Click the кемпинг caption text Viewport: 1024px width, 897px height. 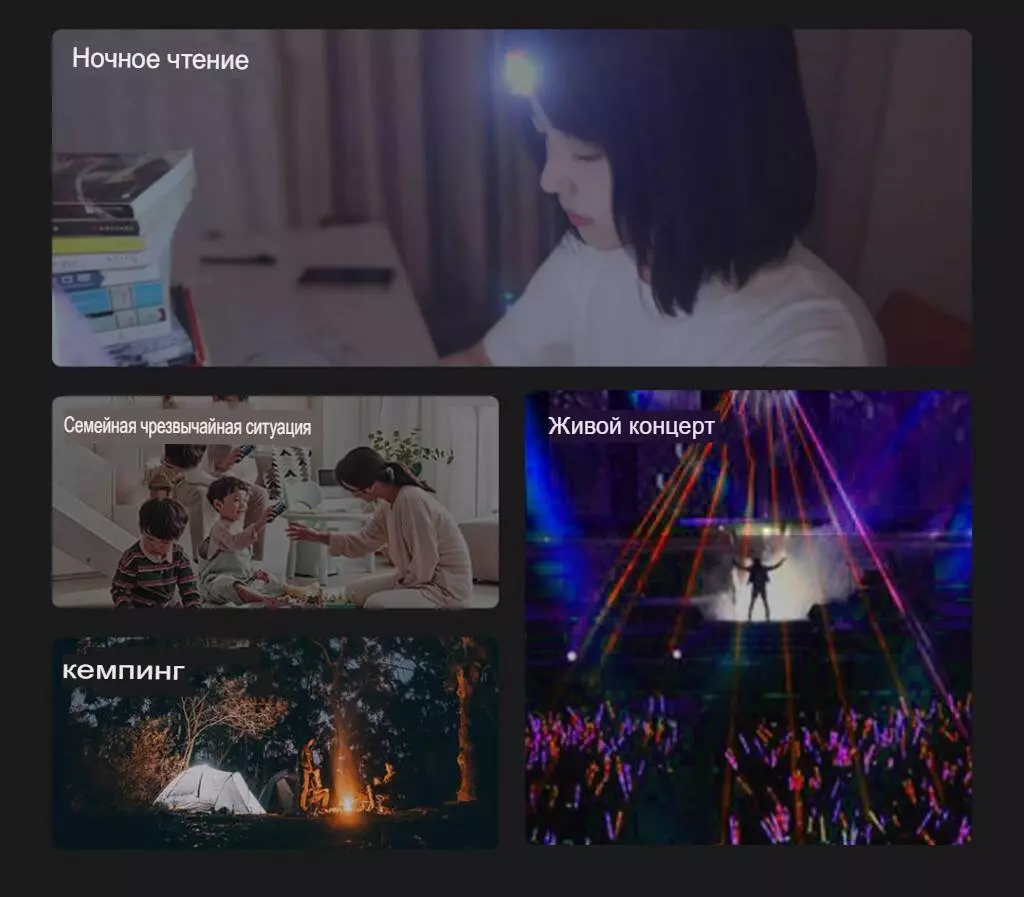(123, 671)
